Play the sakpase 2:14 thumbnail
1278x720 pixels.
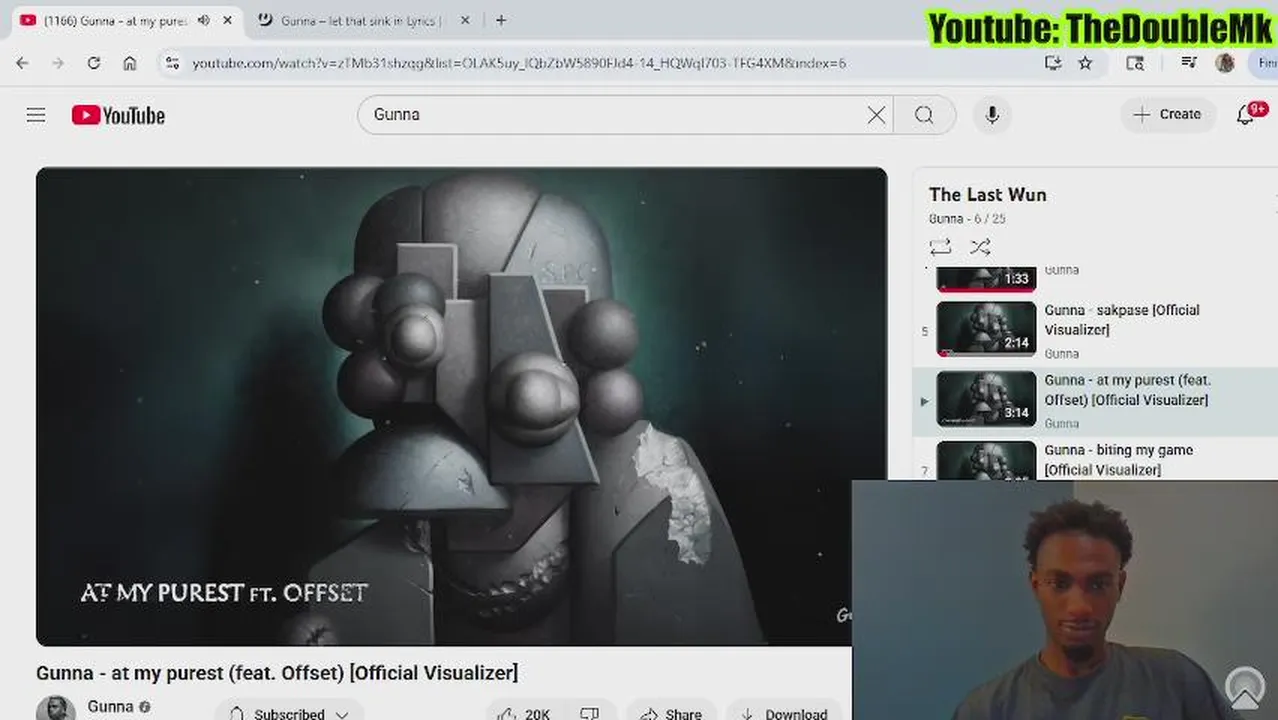tap(986, 328)
